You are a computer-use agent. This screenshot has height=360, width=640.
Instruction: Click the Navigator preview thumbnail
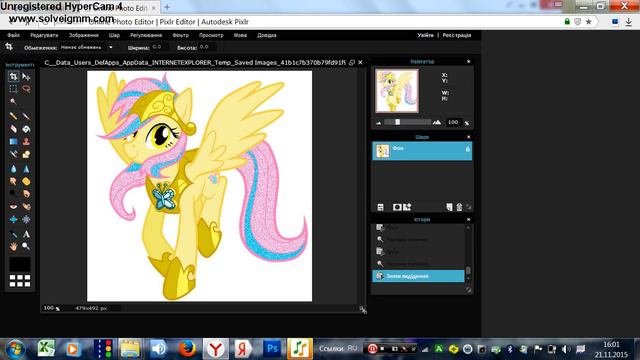point(397,91)
